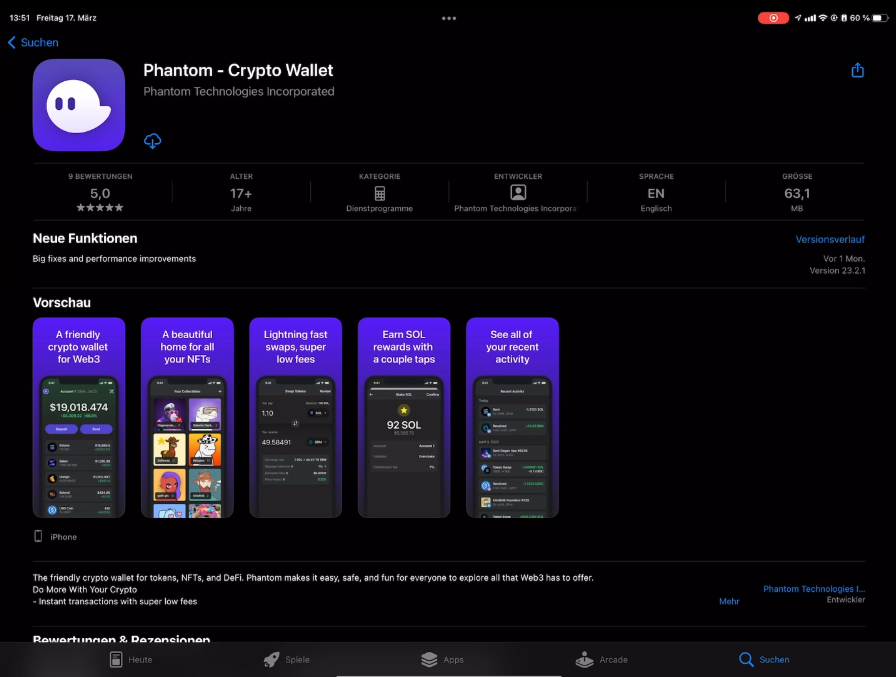Tap the '13:51' clock

point(19,18)
